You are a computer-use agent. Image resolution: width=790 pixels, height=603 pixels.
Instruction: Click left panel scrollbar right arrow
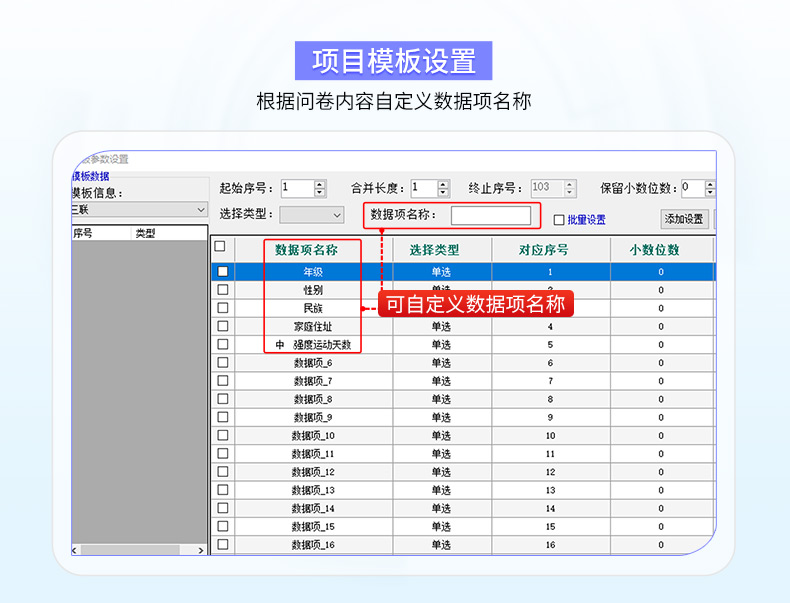coord(201,550)
